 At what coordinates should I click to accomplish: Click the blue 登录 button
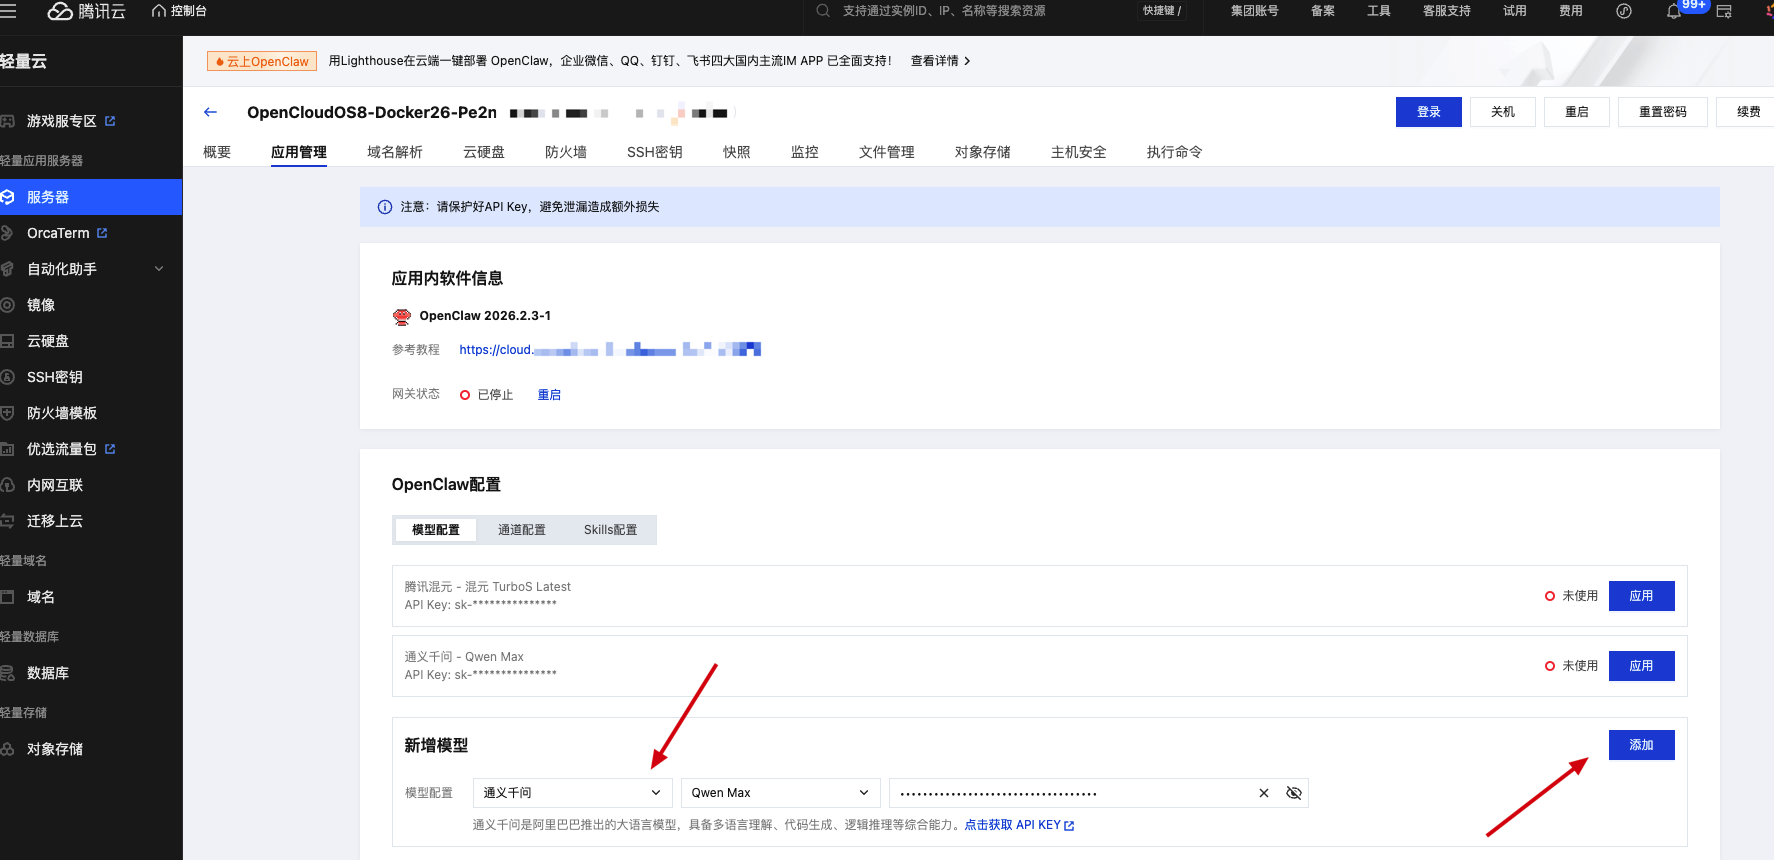[1429, 112]
